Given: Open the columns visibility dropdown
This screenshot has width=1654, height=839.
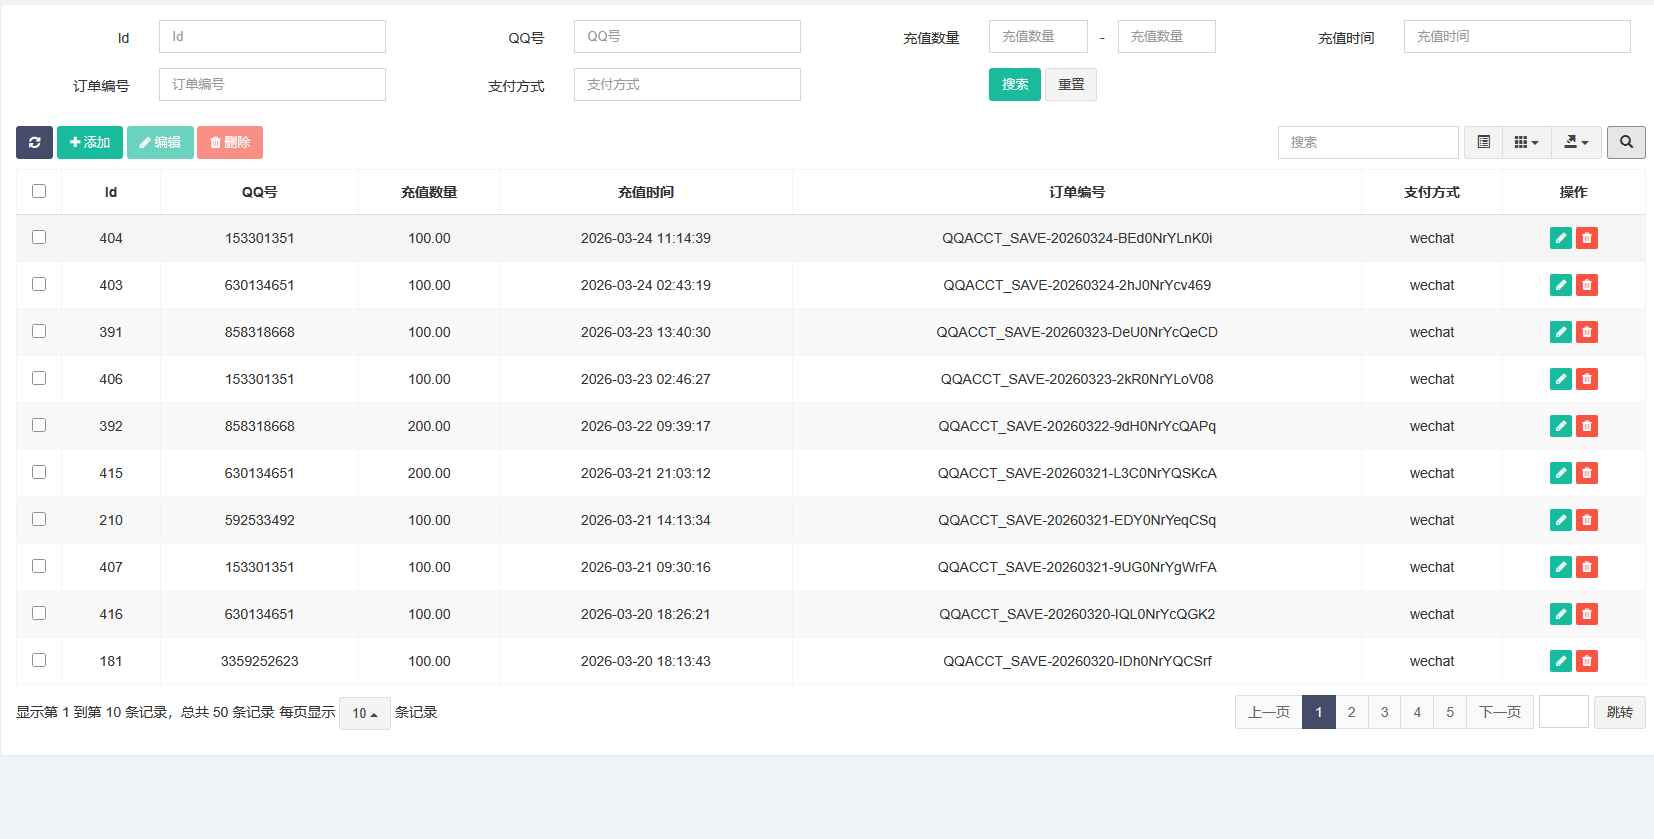Looking at the screenshot, I should (1526, 142).
